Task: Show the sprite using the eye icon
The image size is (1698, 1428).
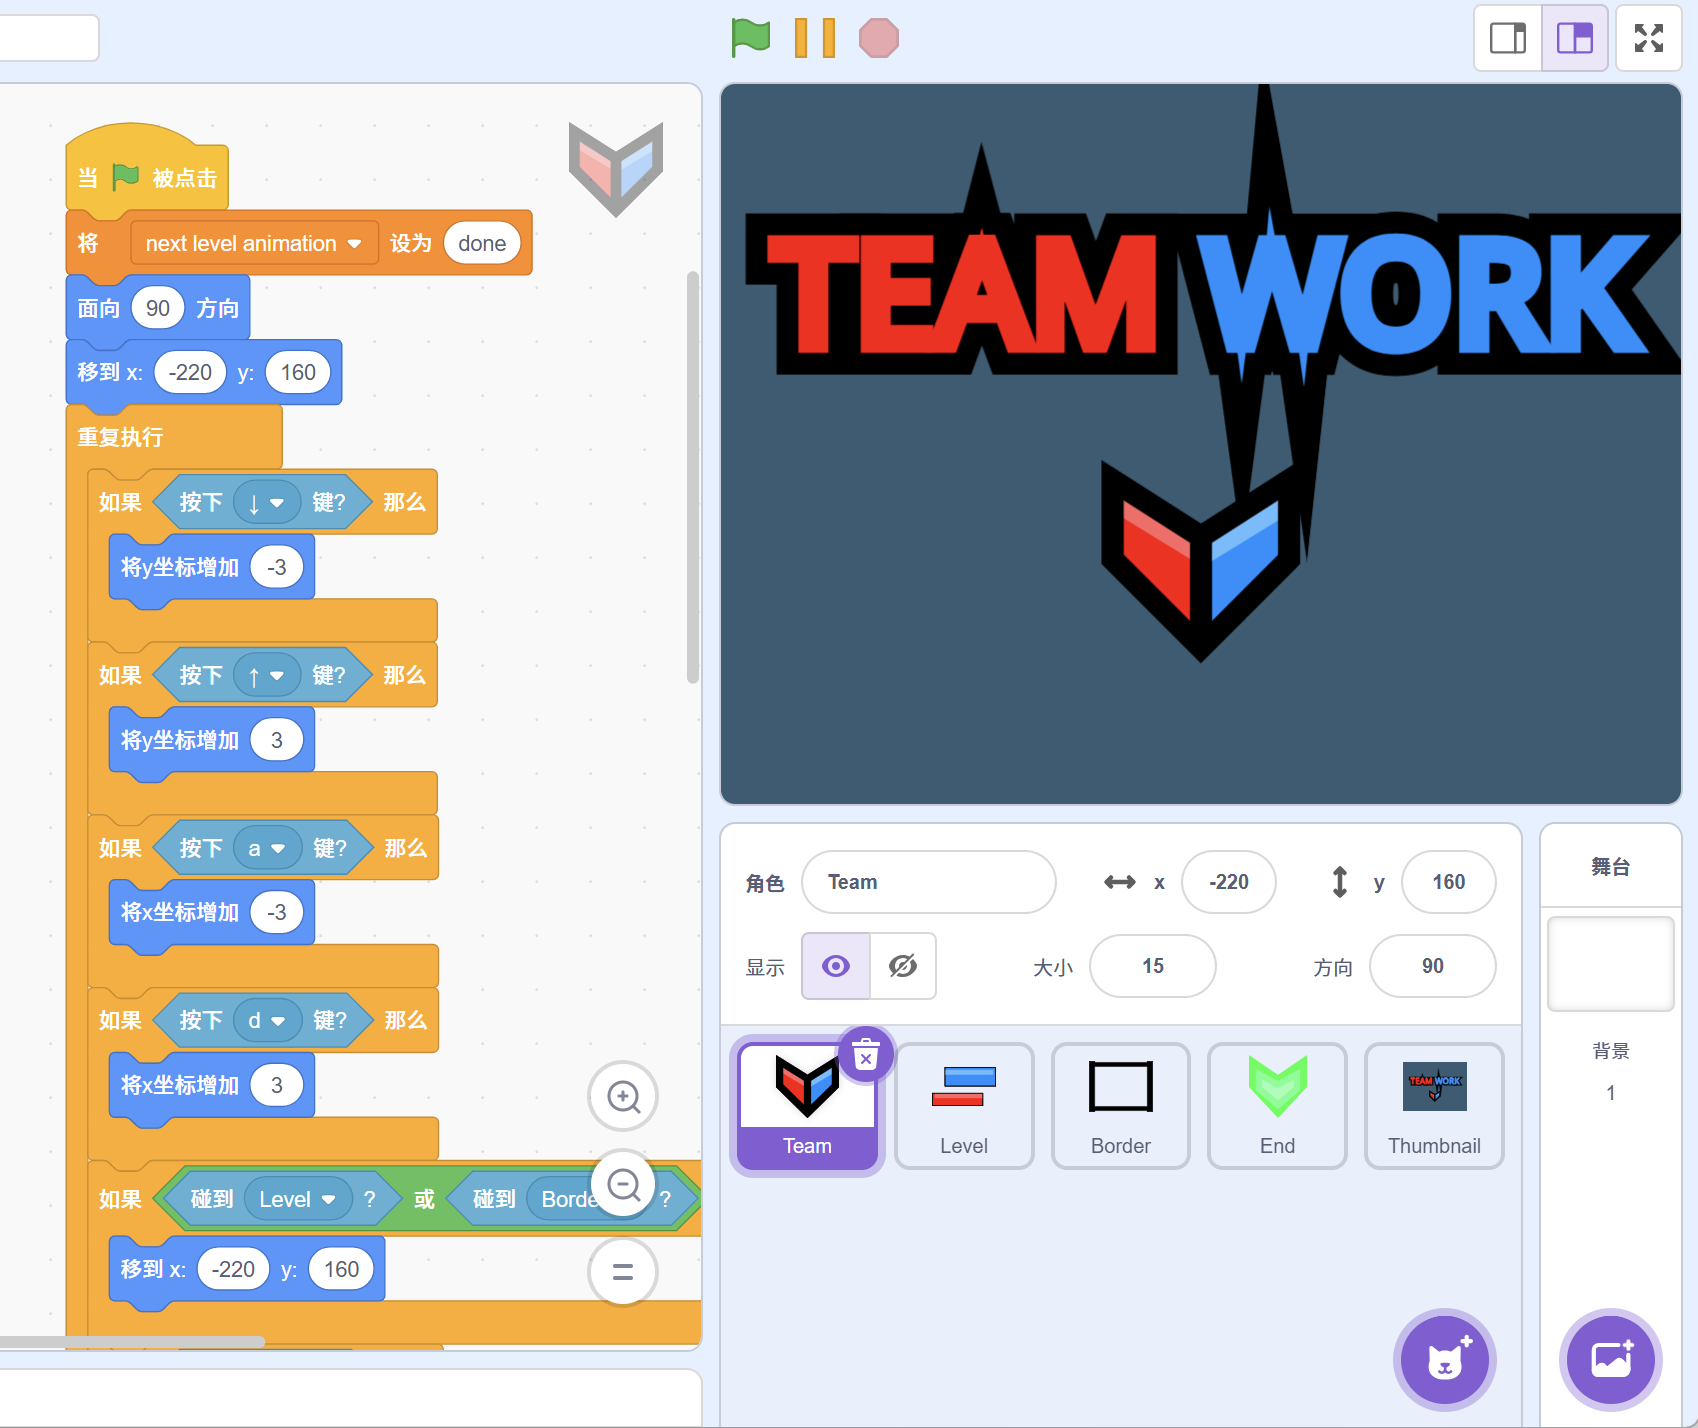Action: coord(836,966)
